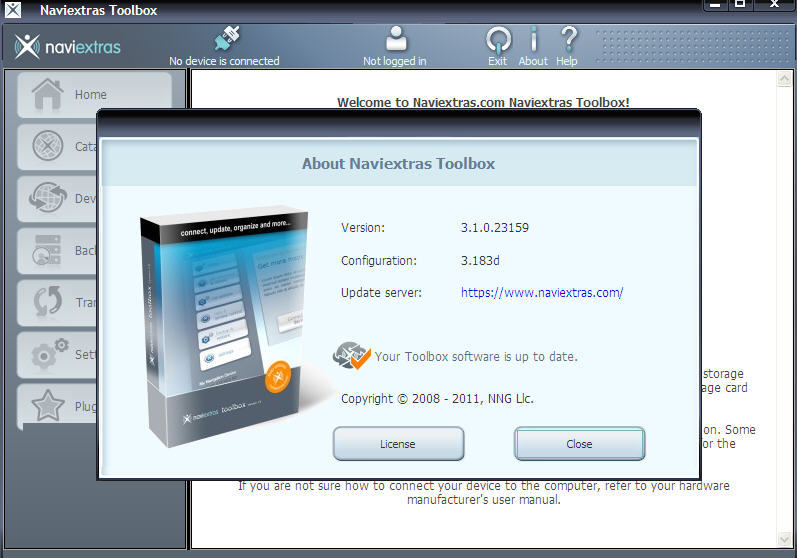Click the 'Your Toolbox software is up to date.' text
Image resolution: width=797 pixels, height=558 pixels.
pyautogui.click(x=476, y=357)
